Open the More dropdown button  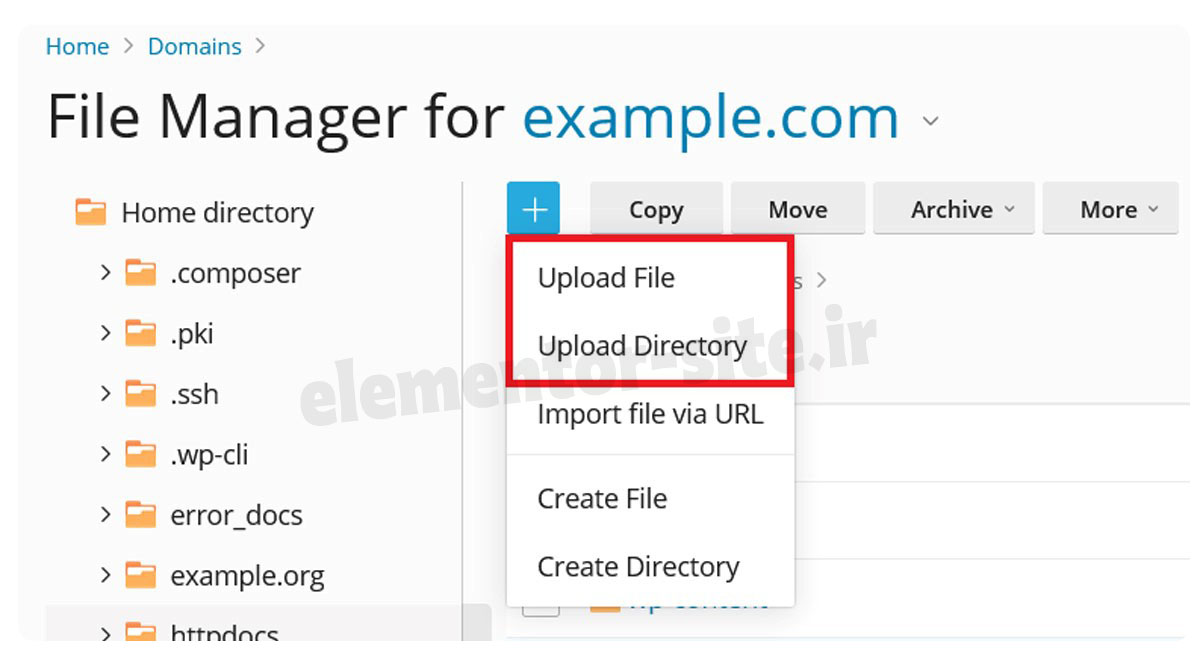(1110, 209)
